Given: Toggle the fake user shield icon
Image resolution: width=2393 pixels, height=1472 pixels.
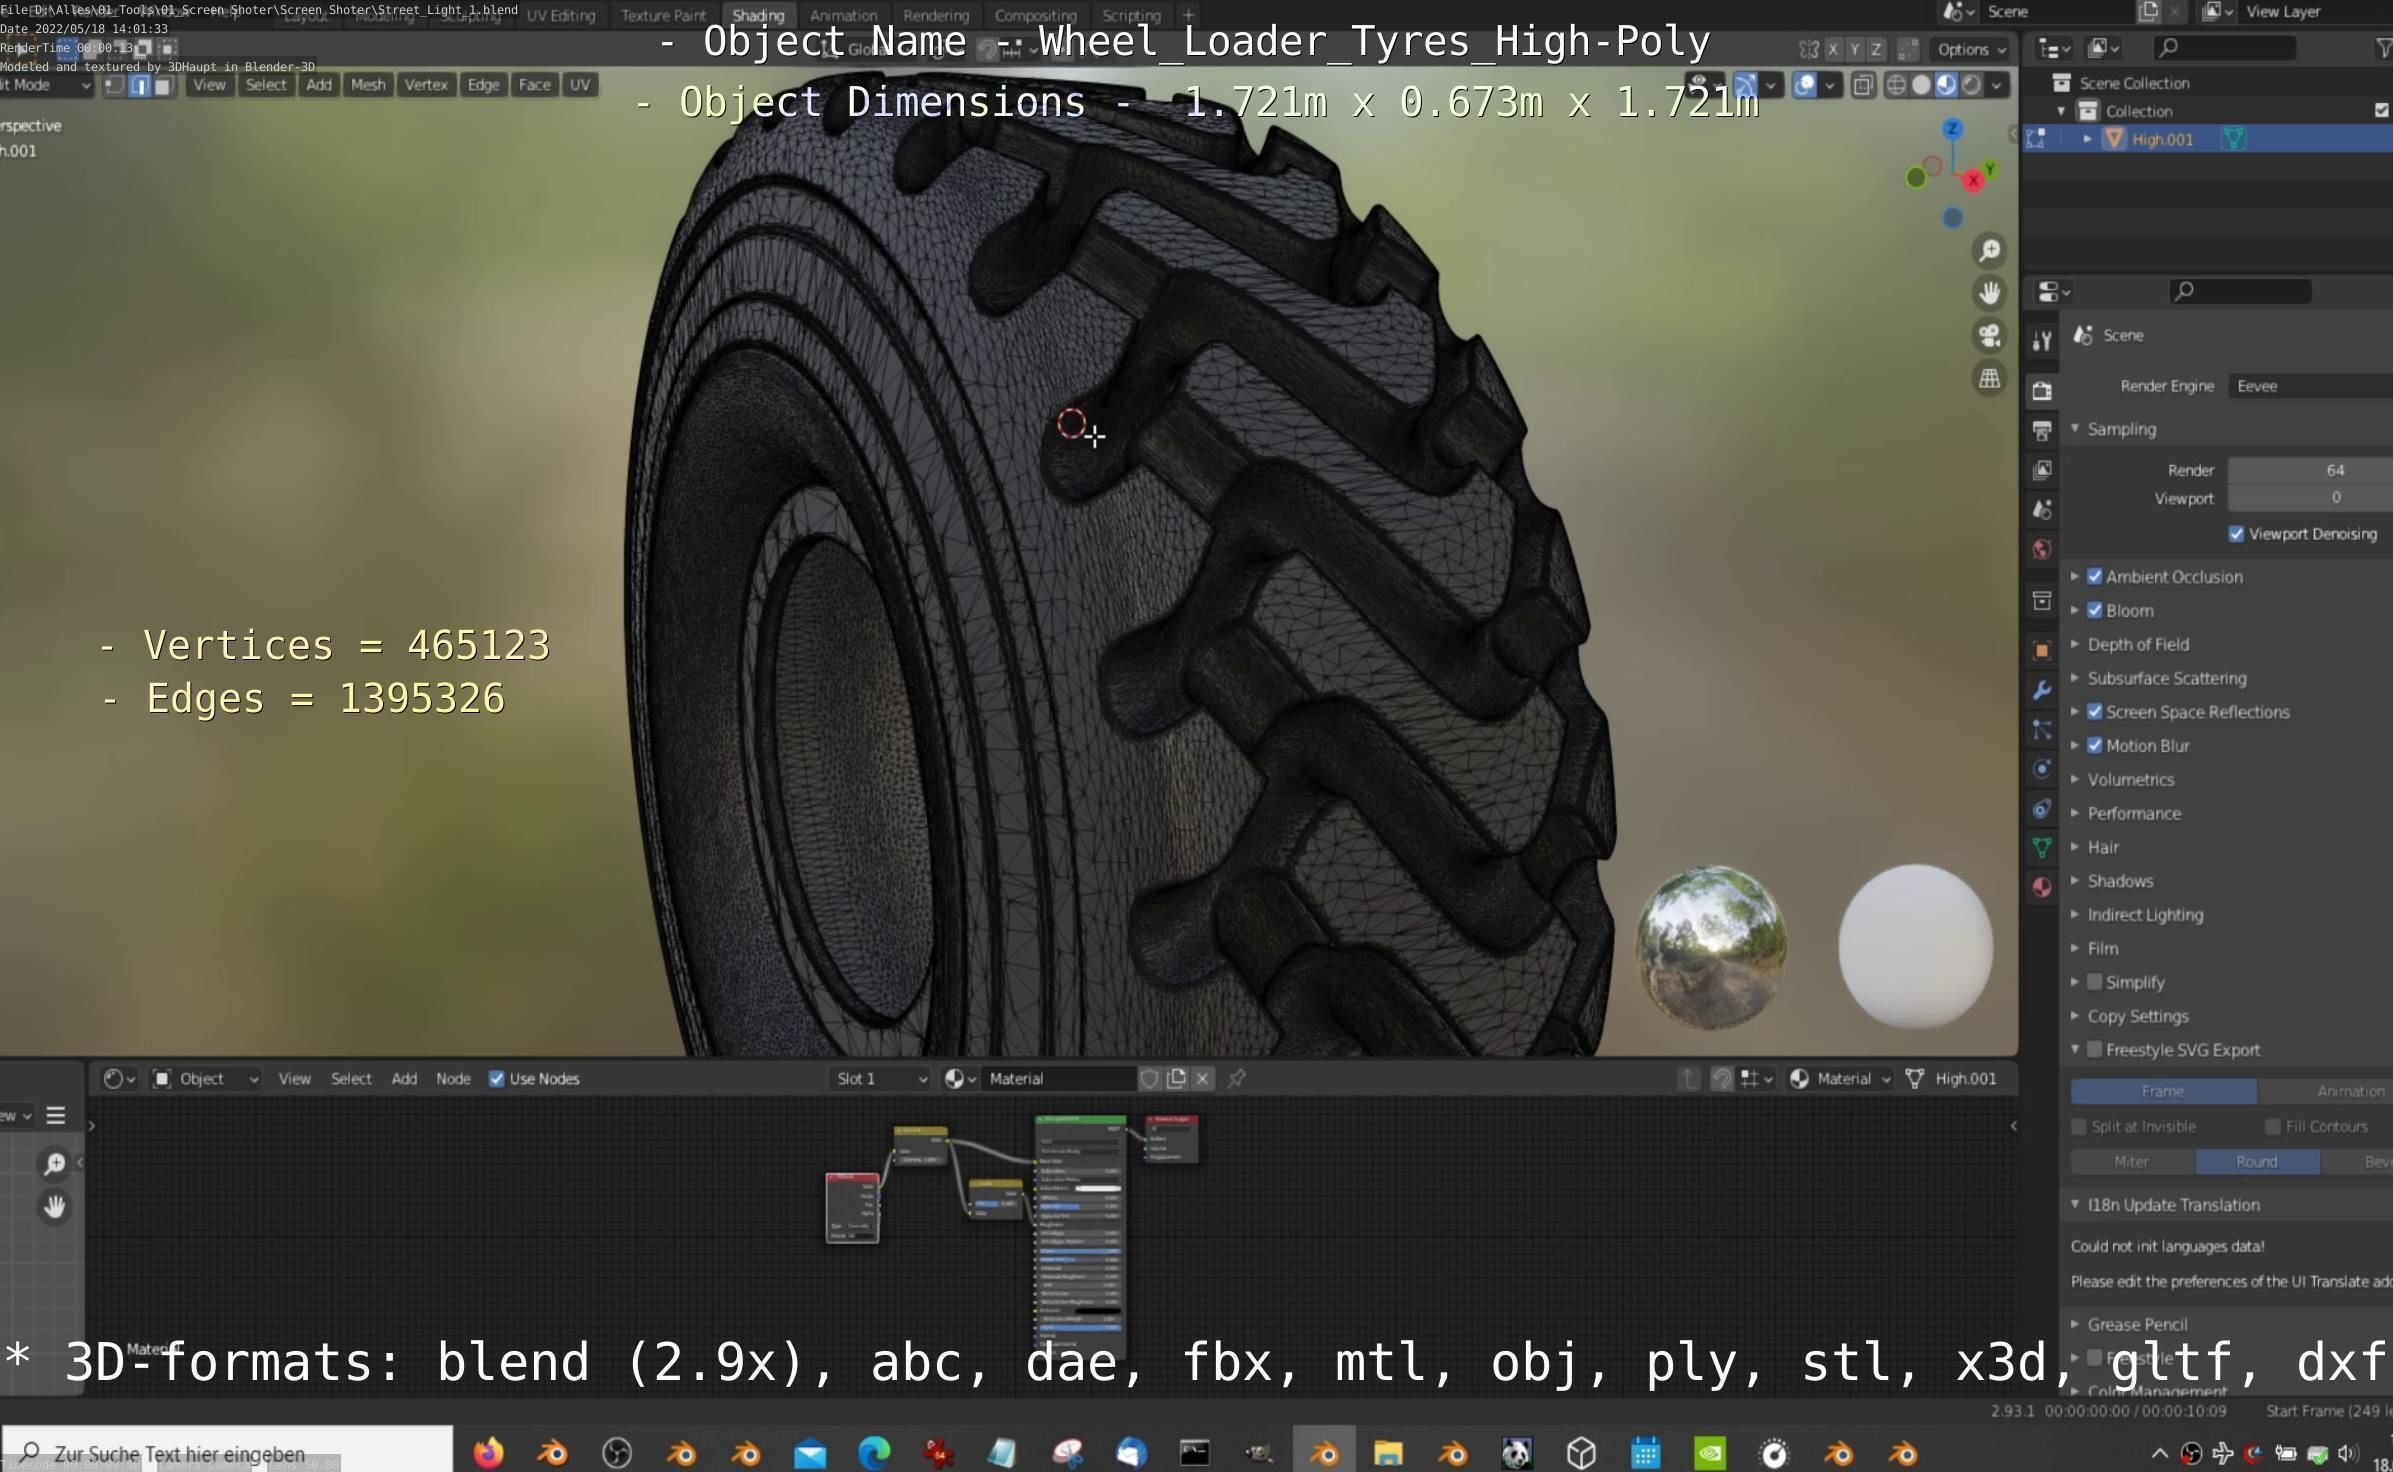Looking at the screenshot, I should (x=1150, y=1078).
